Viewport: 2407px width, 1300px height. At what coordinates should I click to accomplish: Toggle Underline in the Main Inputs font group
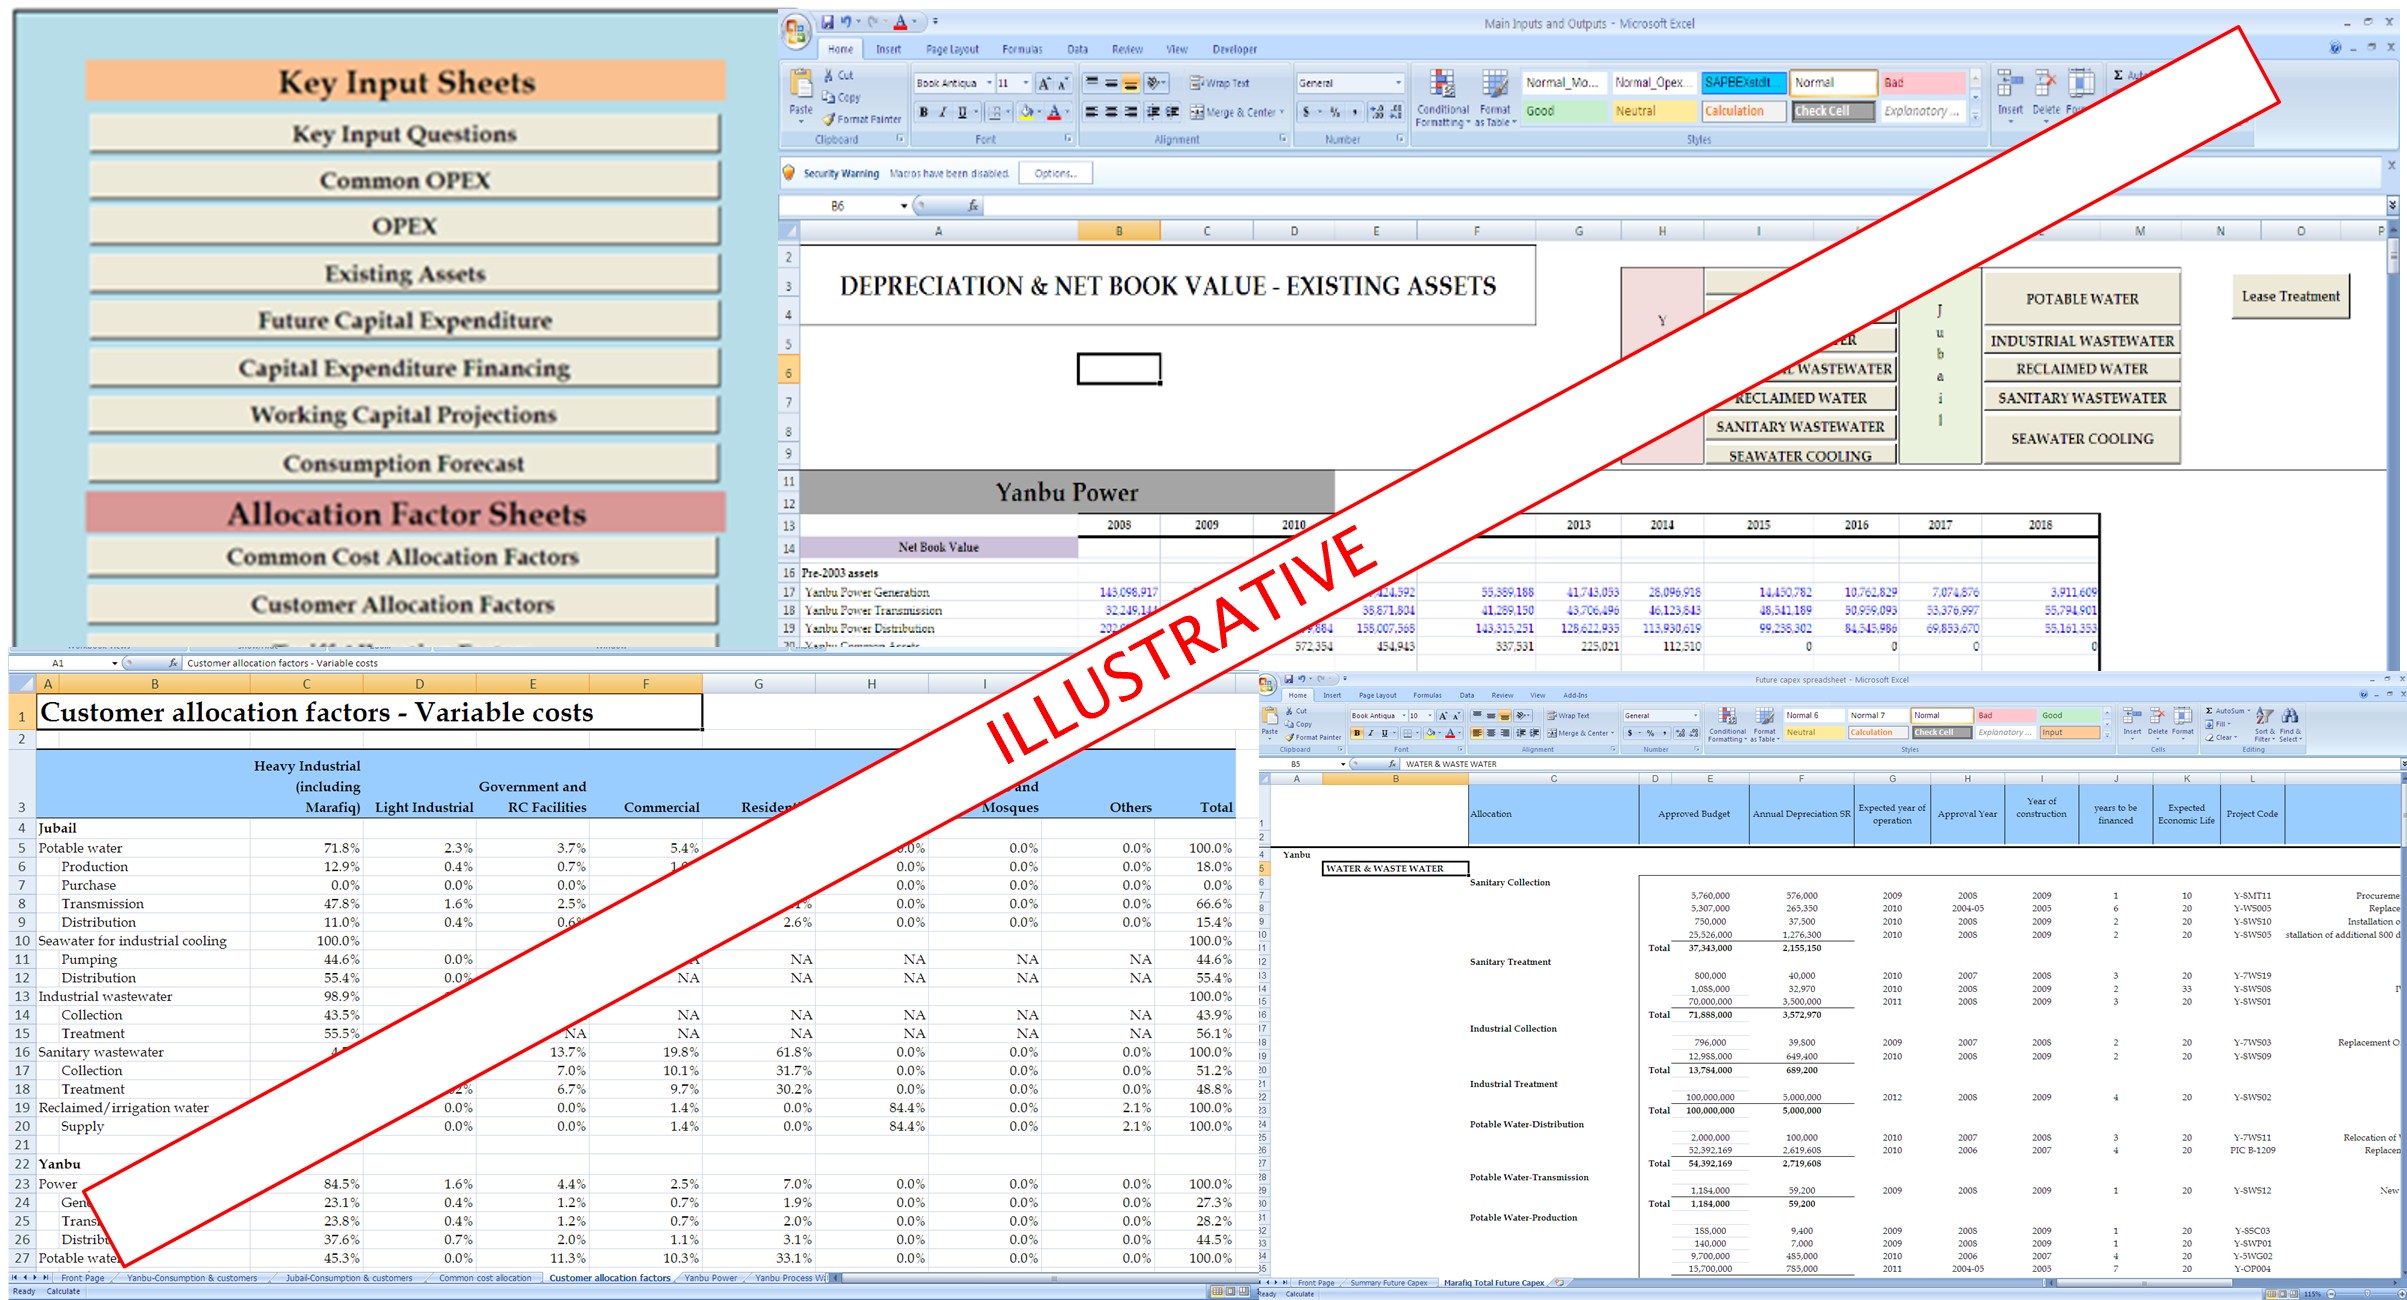tap(962, 113)
